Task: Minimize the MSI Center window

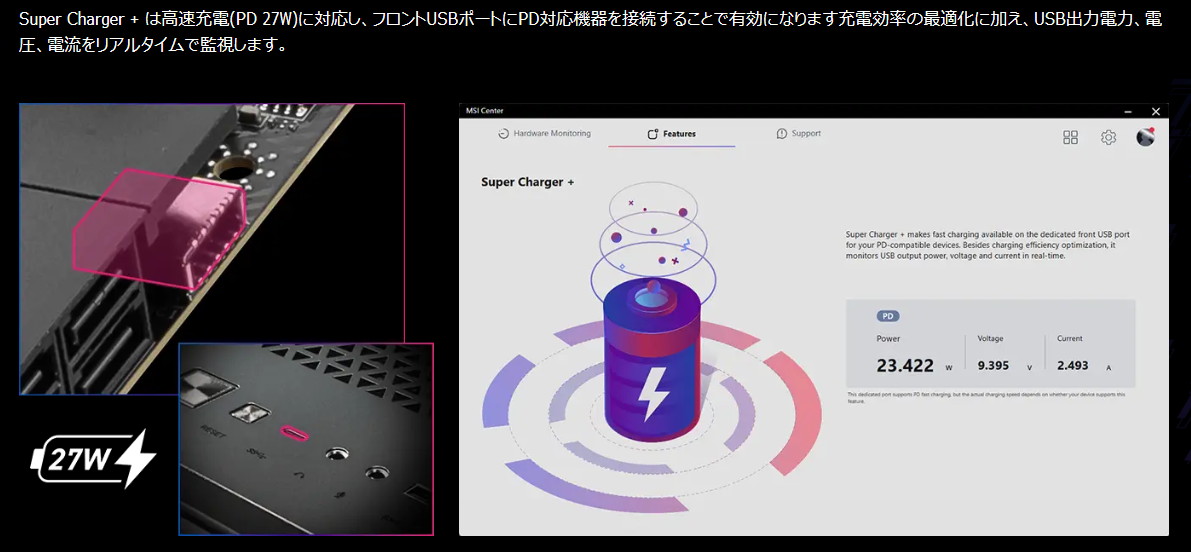Action: pos(1129,111)
